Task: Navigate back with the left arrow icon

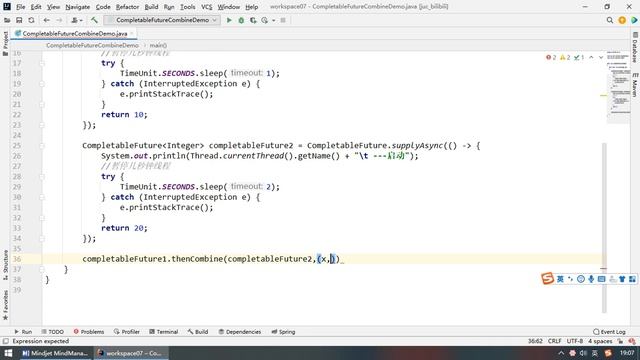Action: point(47,20)
